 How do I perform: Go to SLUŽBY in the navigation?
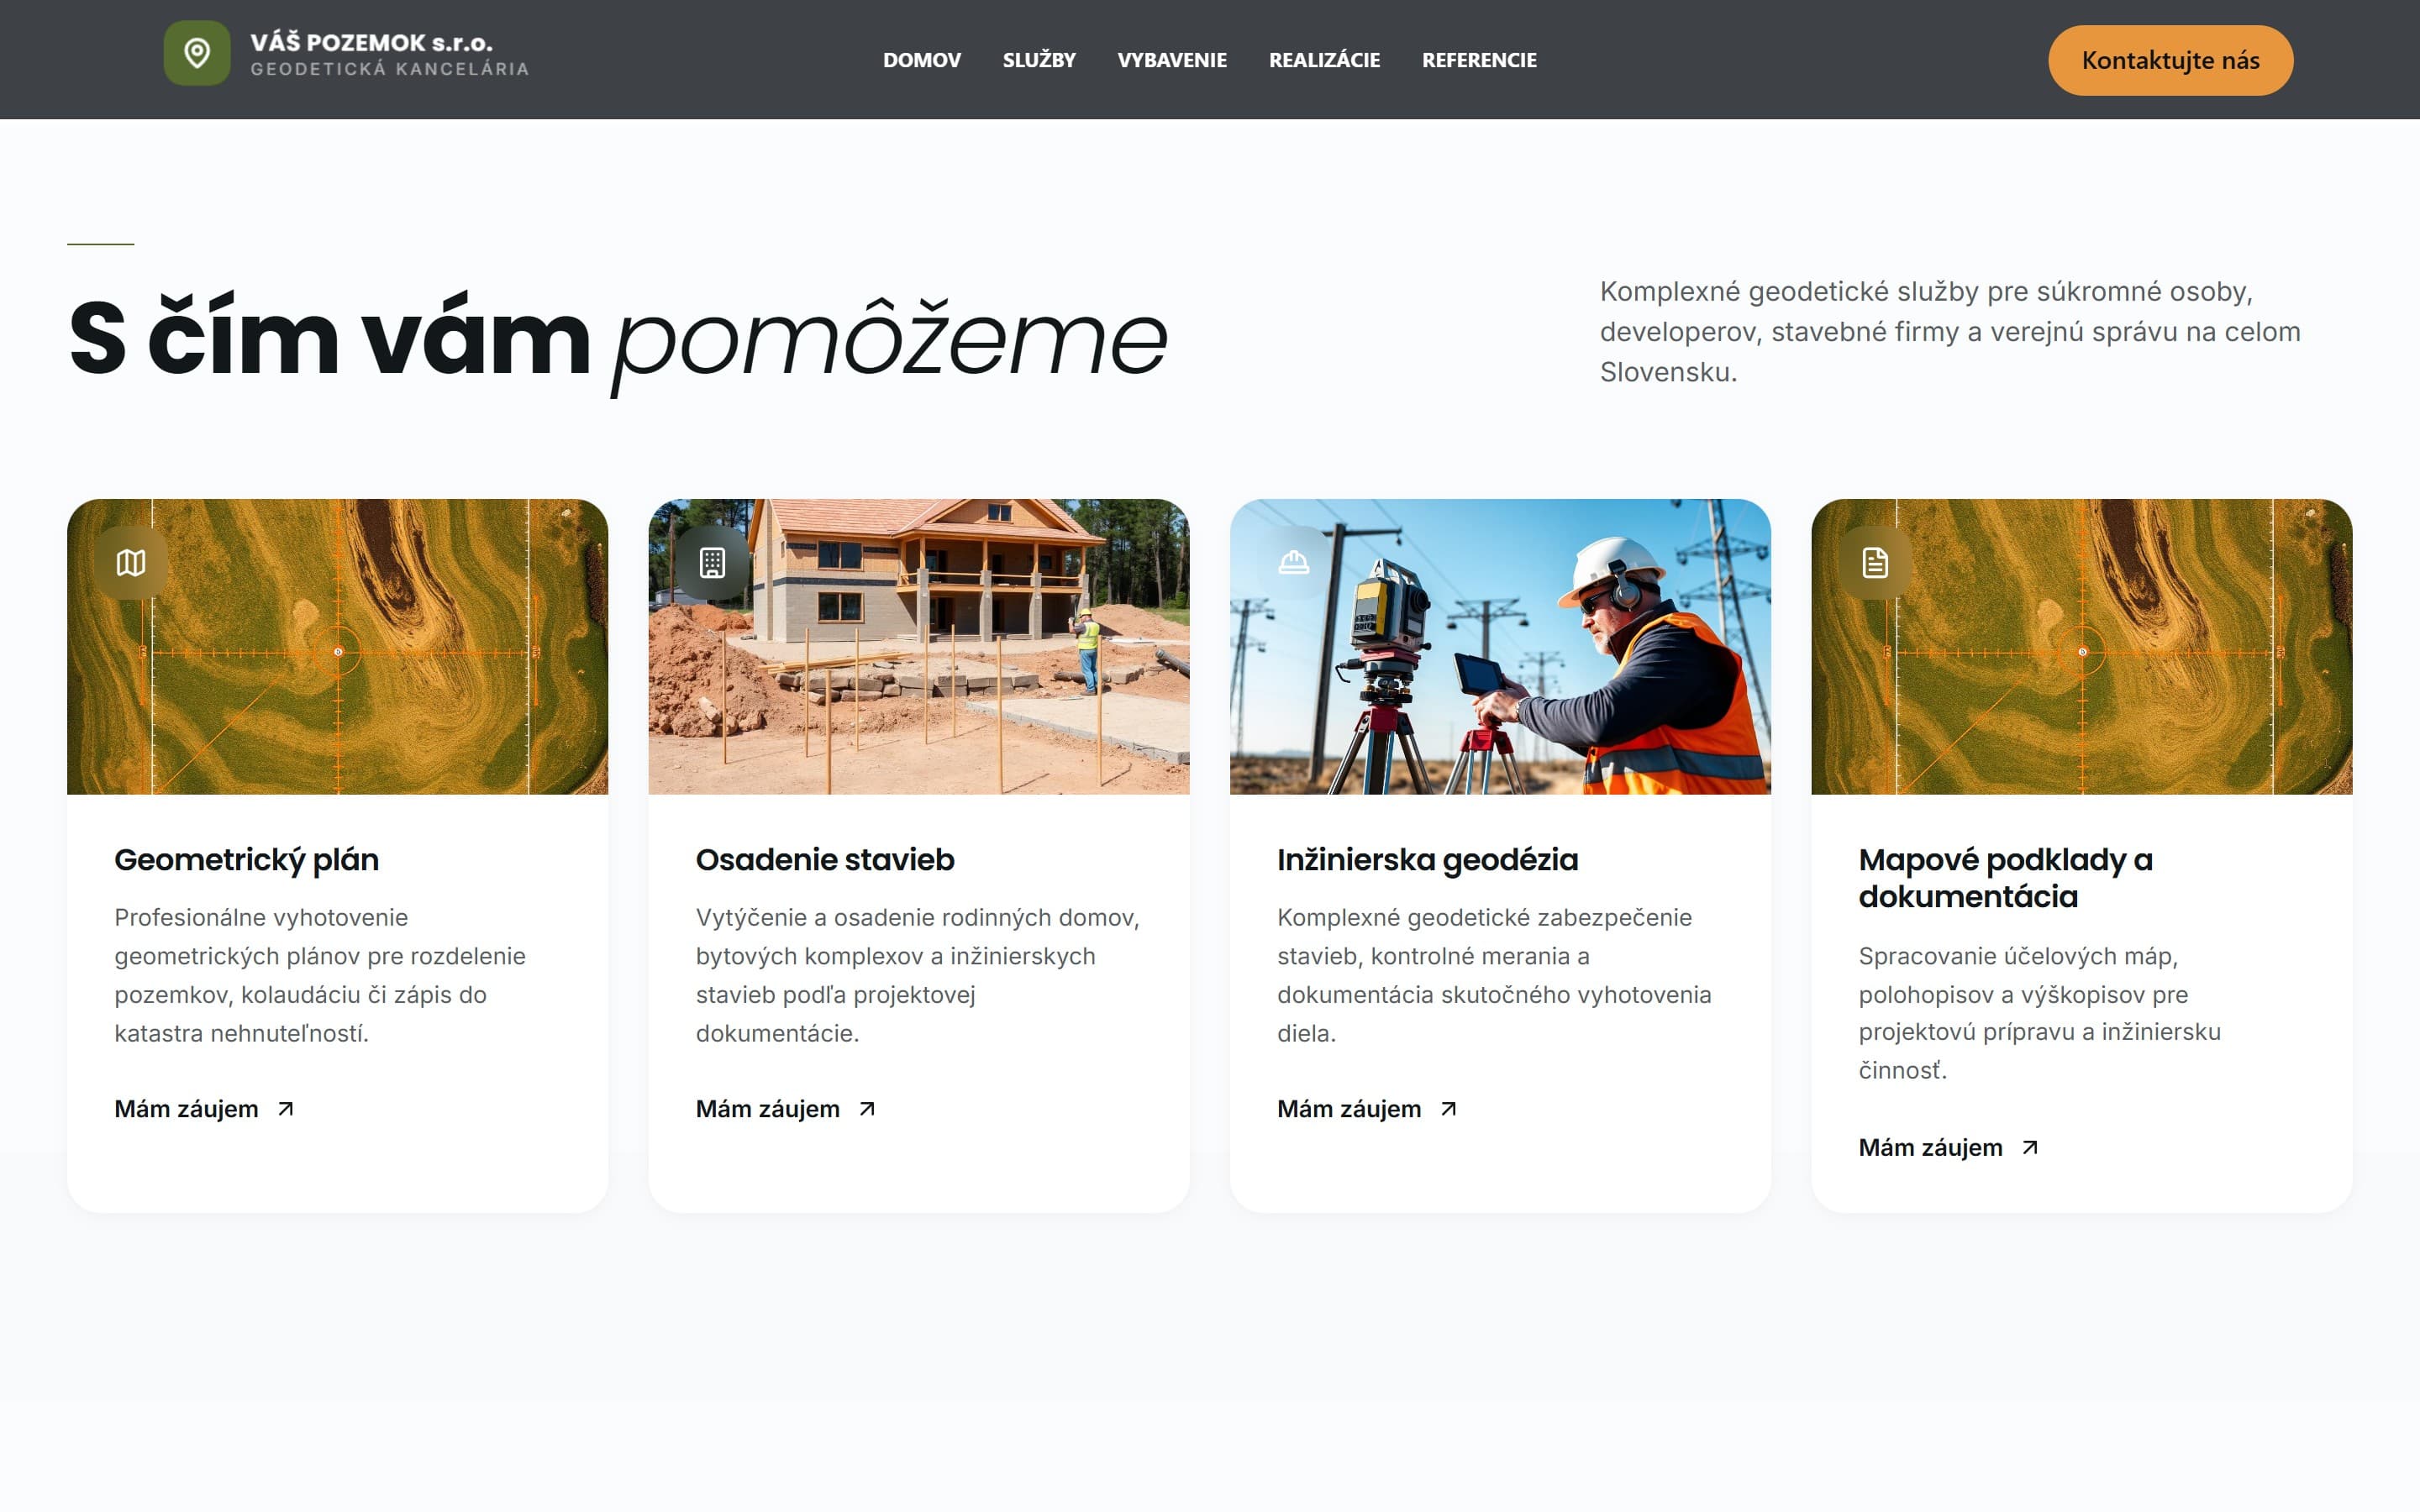(x=1039, y=60)
